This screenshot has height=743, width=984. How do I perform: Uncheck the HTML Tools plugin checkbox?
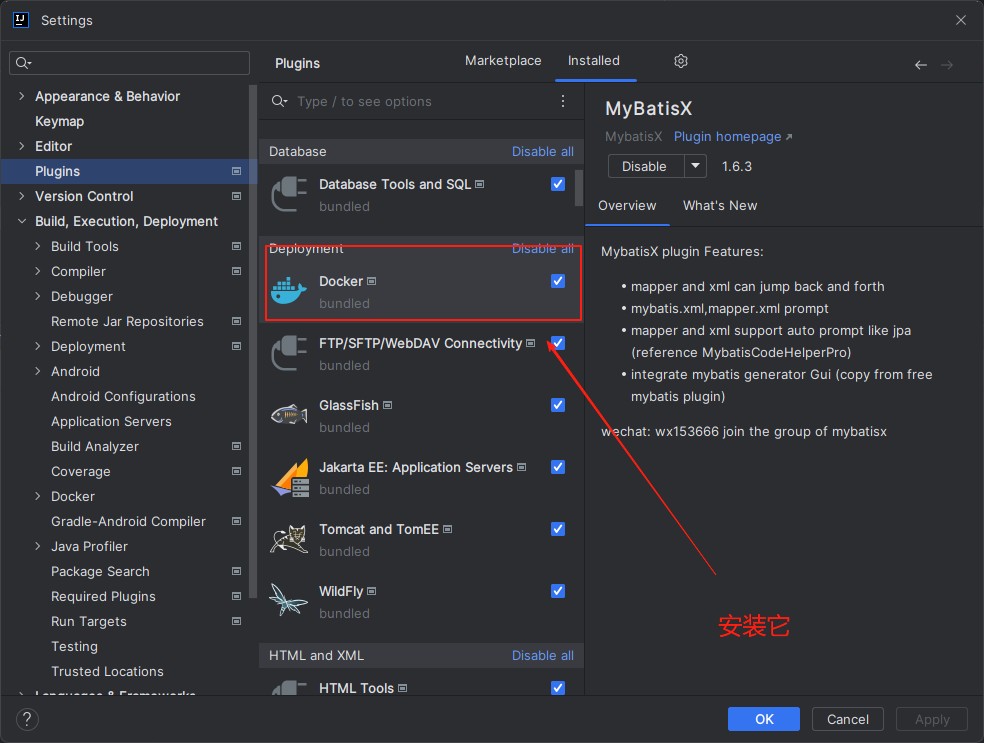558,688
